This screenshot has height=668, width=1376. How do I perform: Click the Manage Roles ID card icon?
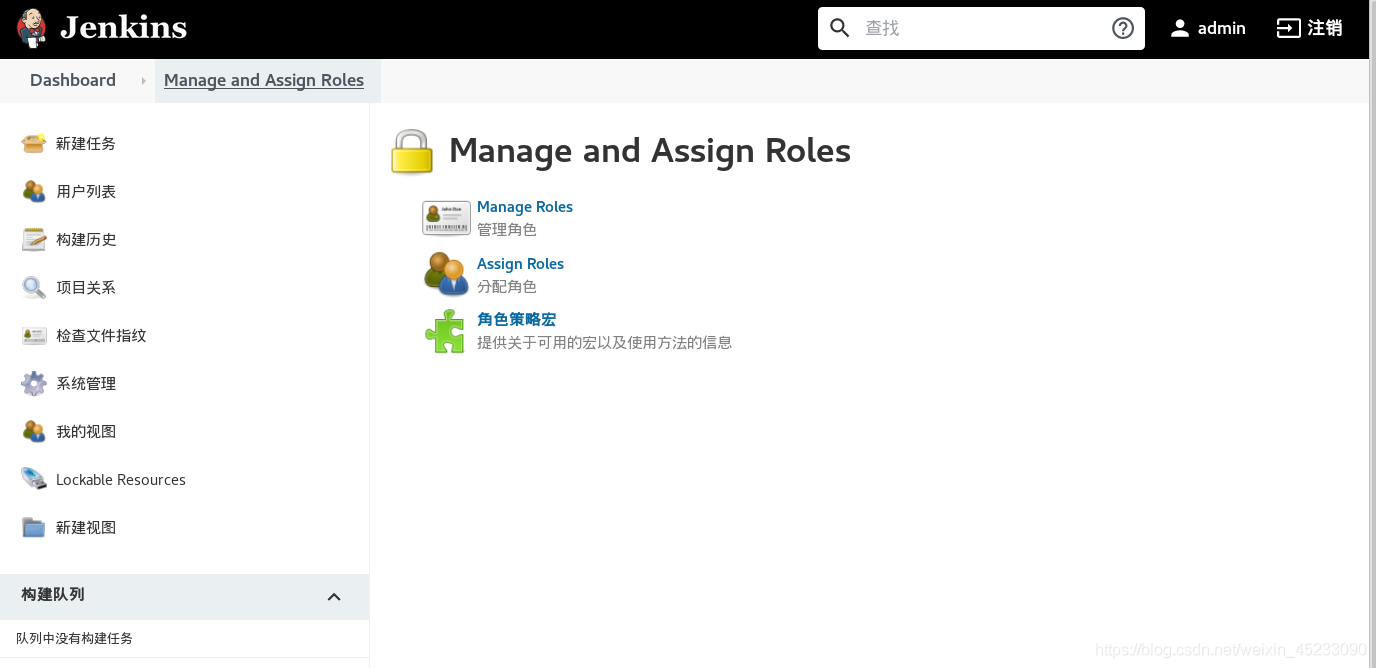pos(446,217)
